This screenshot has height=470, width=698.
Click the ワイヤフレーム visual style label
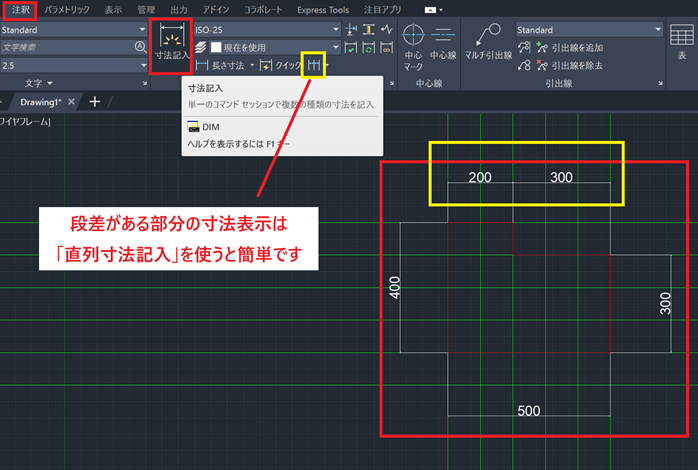pos(25,122)
